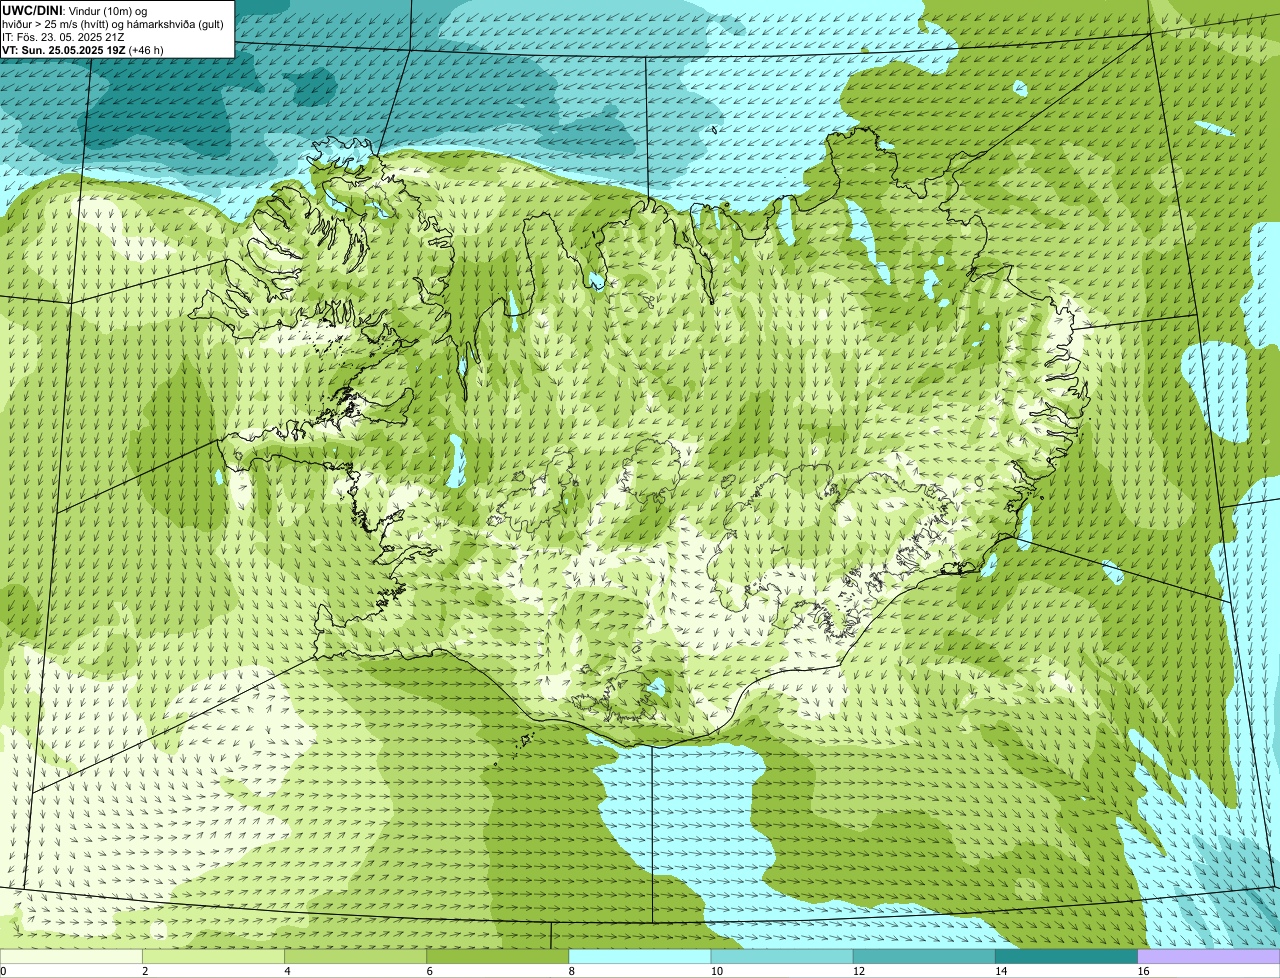The height and width of the screenshot is (978, 1280).
Task: Click the 0–2 m/s palest legend swatch
Action: point(71,956)
